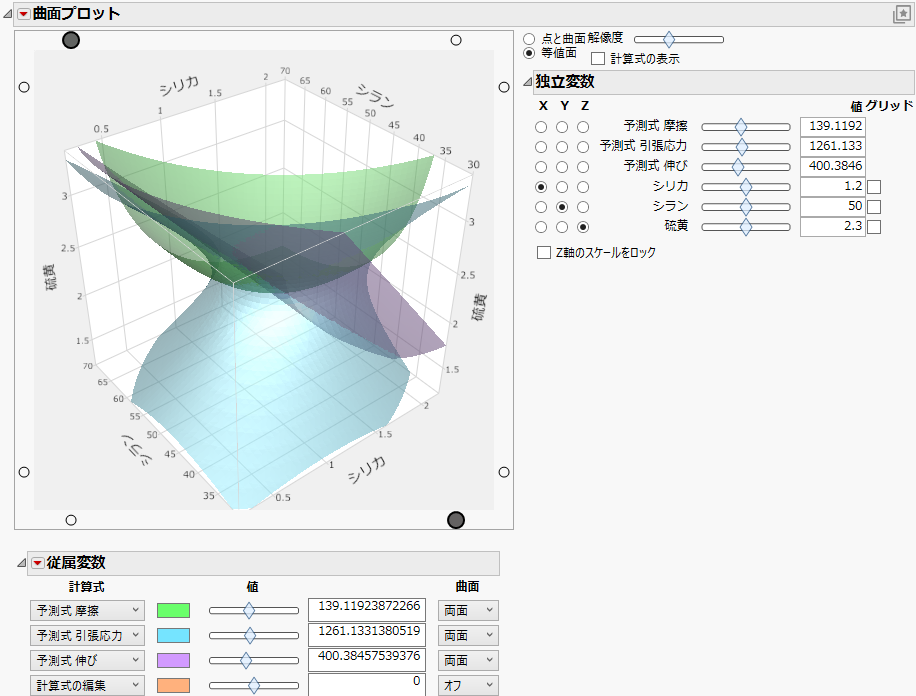Click the dark rotation handle above the plot

click(70, 40)
